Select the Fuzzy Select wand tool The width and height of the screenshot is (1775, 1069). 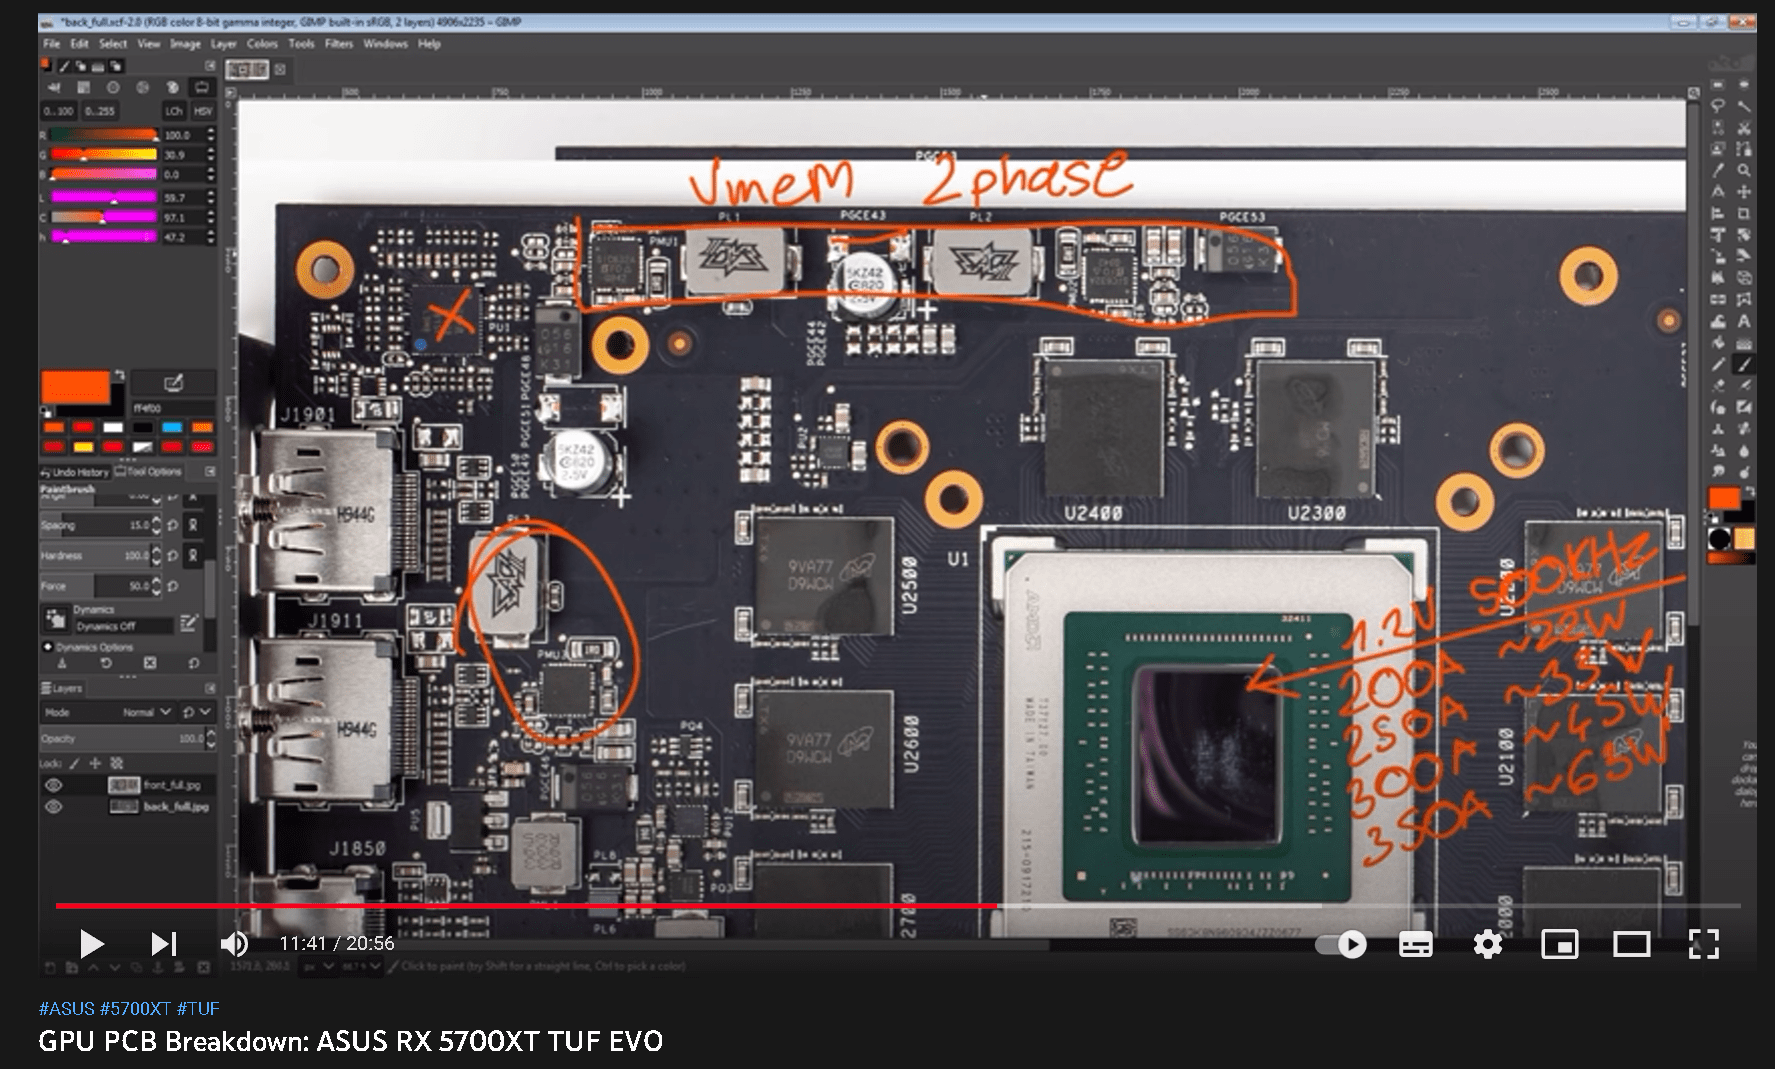coord(1743,106)
